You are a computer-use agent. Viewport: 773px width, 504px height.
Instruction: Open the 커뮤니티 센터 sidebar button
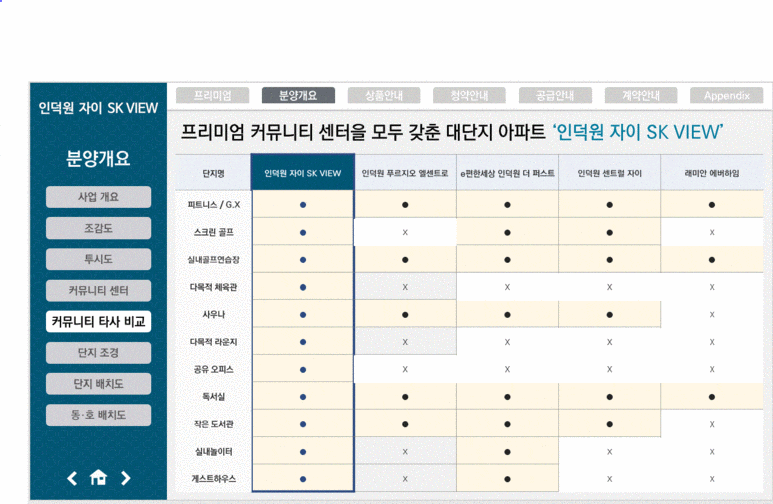(99, 290)
